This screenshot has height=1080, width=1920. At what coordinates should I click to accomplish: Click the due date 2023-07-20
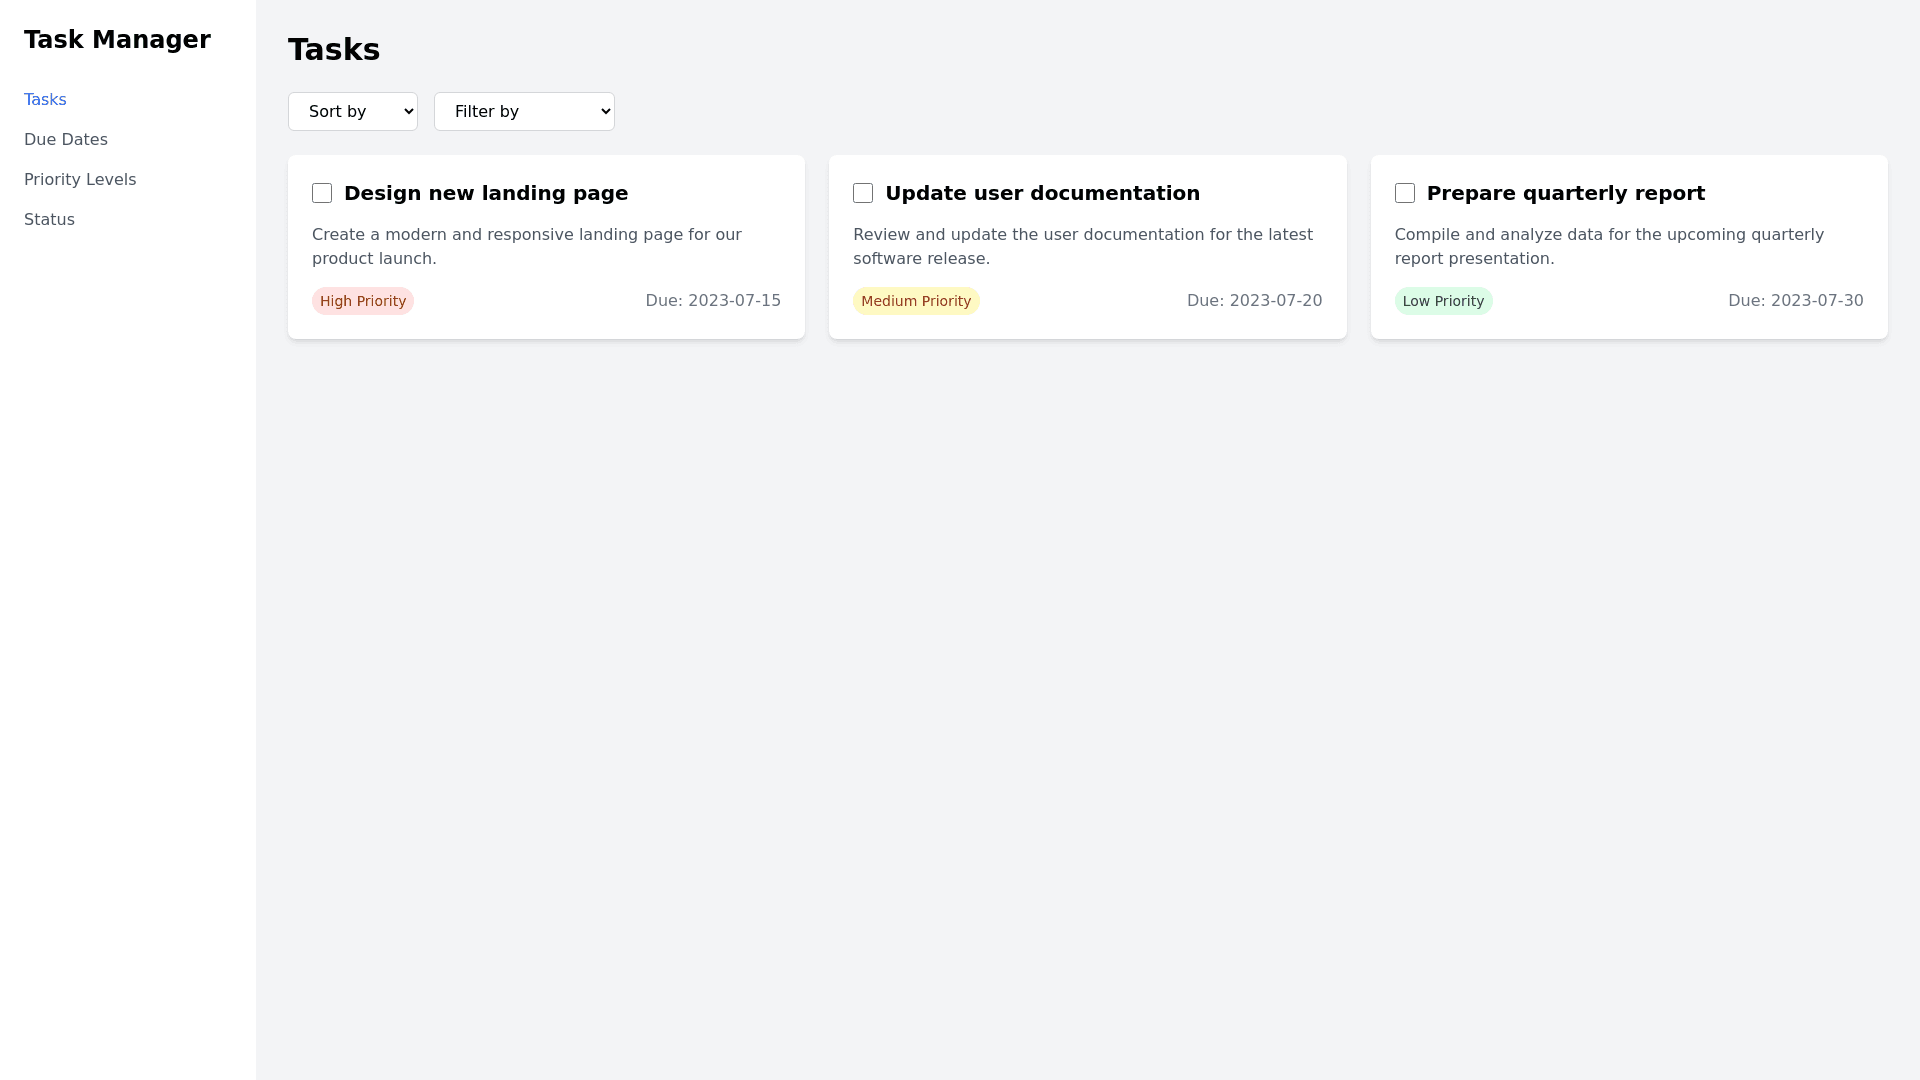[1254, 300]
